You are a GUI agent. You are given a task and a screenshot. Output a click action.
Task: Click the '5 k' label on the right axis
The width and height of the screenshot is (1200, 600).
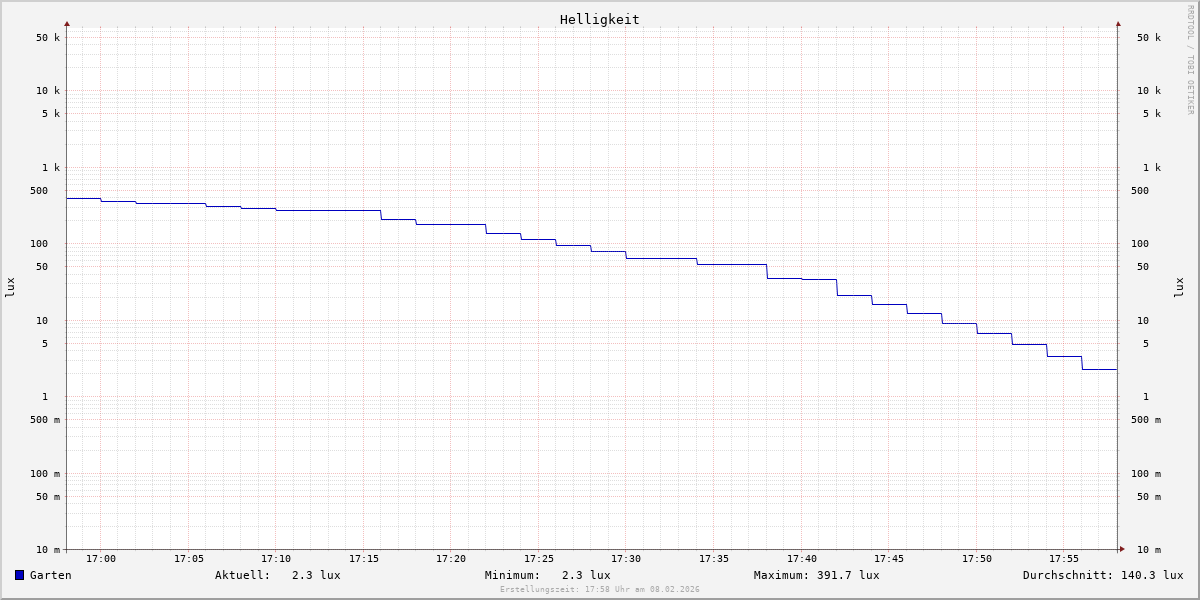point(1152,114)
